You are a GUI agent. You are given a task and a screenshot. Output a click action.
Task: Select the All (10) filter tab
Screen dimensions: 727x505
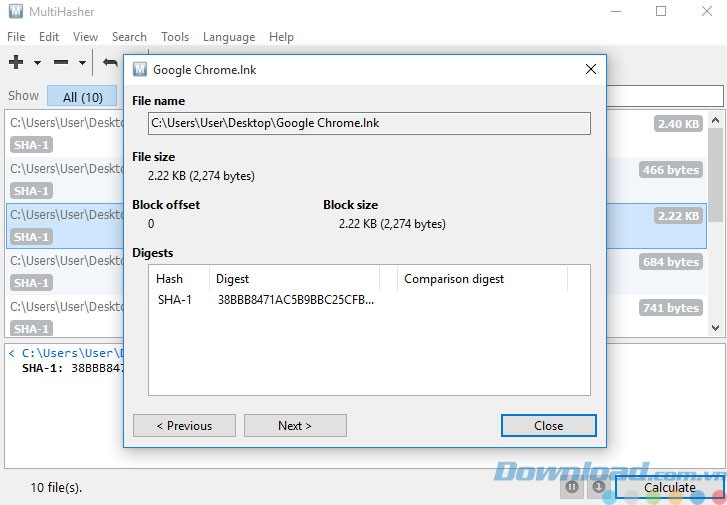[82, 97]
